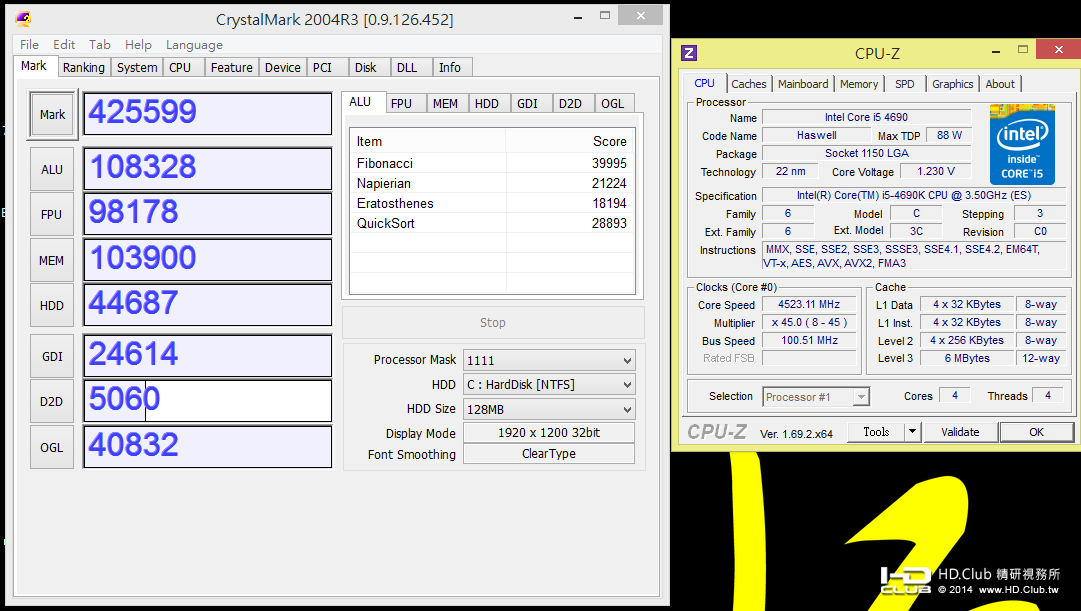The image size is (1081, 611).
Task: Open the Caches tab in CPU-Z
Action: coord(749,84)
